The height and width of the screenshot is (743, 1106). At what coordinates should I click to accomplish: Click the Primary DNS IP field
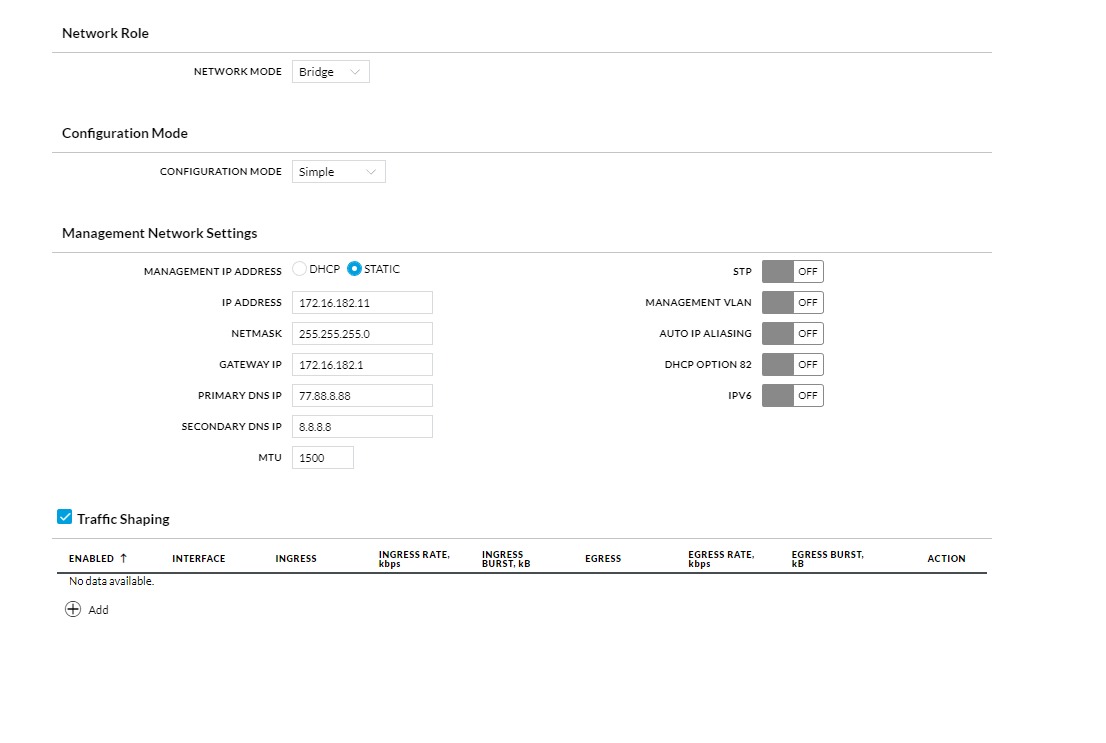[362, 396]
